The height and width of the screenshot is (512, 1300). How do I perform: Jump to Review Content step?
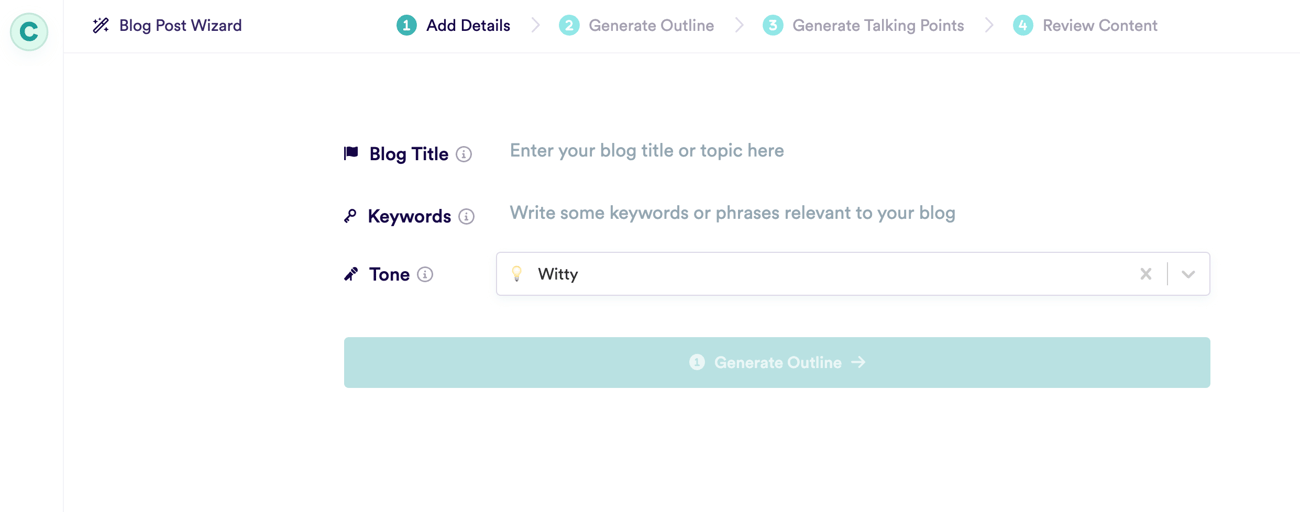coord(1085,26)
